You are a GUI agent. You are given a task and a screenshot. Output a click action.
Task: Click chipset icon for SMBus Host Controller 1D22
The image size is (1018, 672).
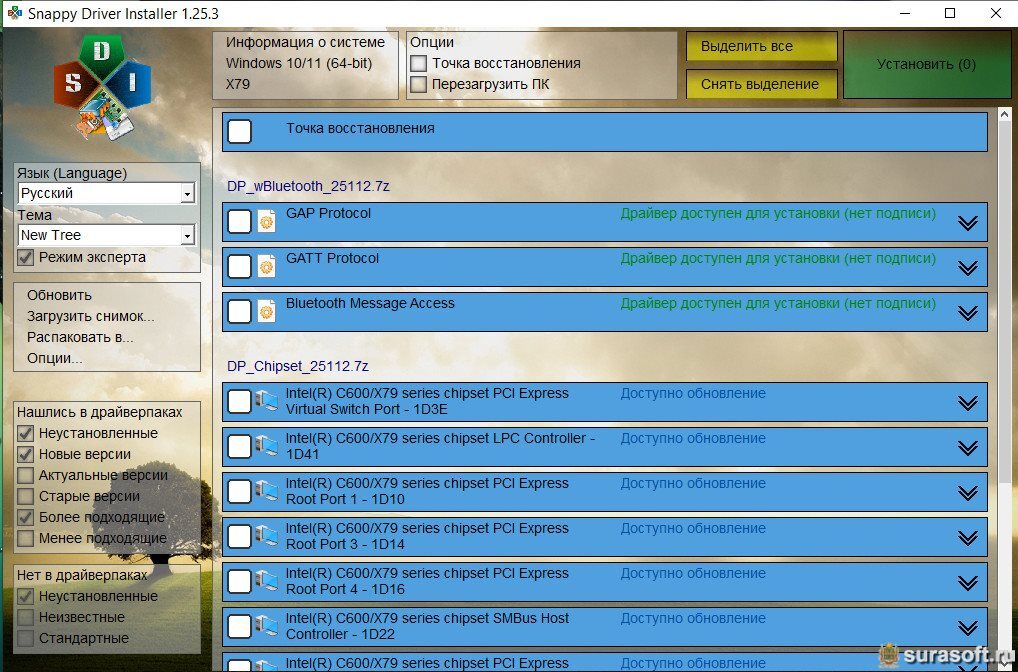click(266, 627)
